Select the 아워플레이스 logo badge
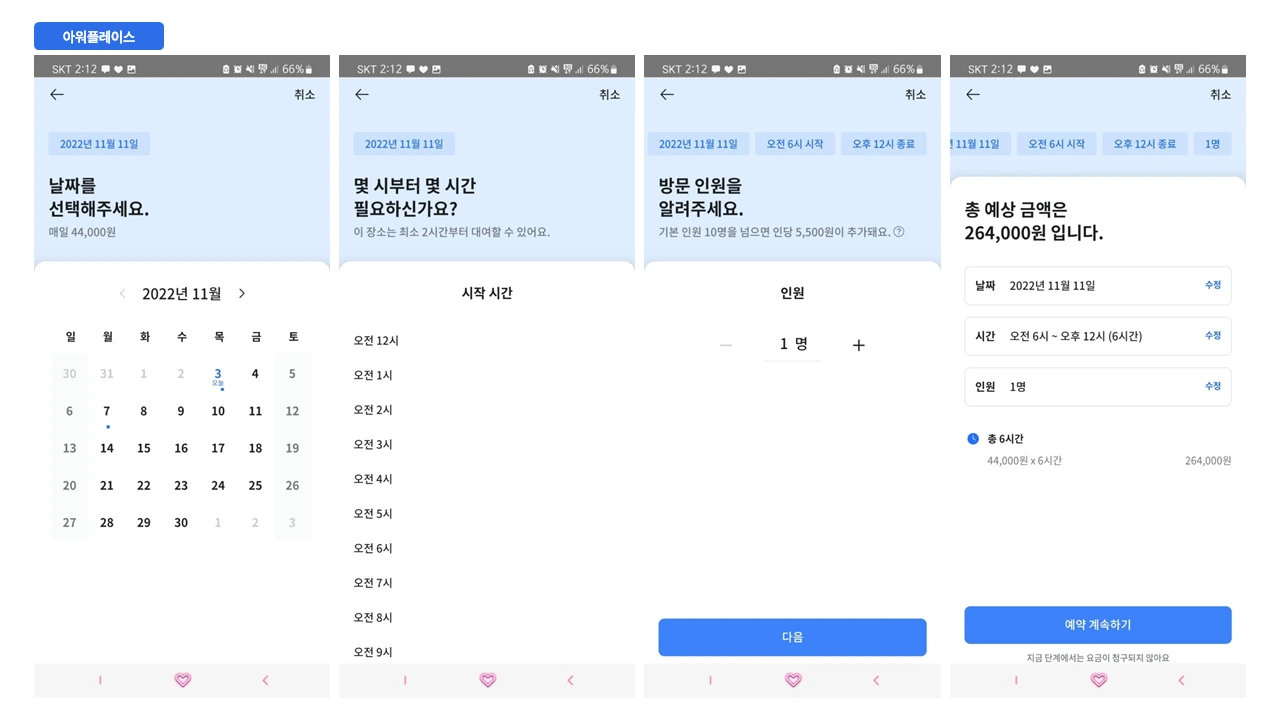Screen dimensions: 1280x720 click(x=99, y=36)
